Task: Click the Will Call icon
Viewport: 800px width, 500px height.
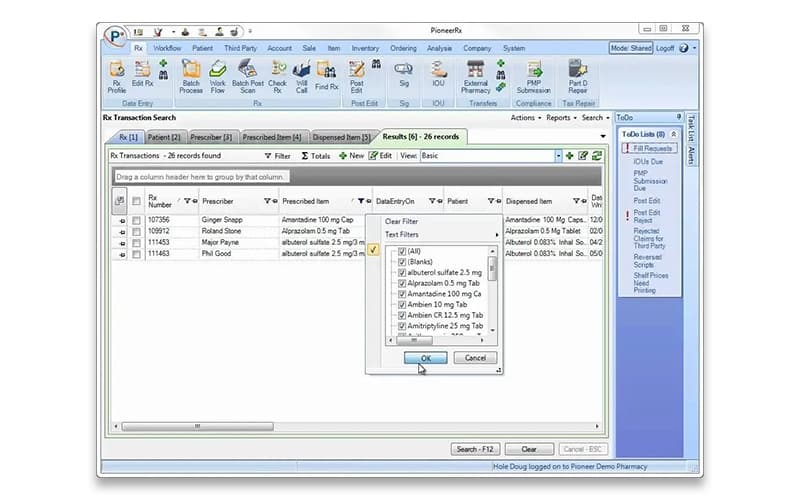Action: click(x=302, y=77)
